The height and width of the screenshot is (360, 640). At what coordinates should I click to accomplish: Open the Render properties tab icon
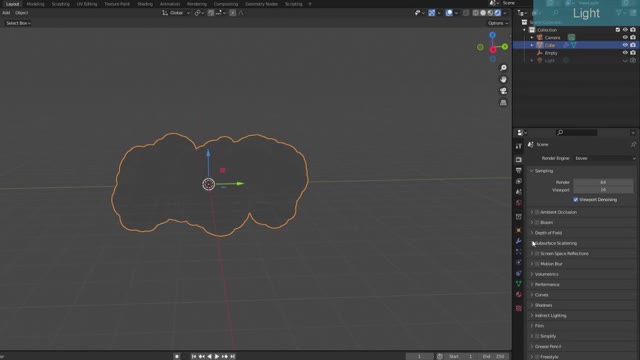click(x=519, y=160)
